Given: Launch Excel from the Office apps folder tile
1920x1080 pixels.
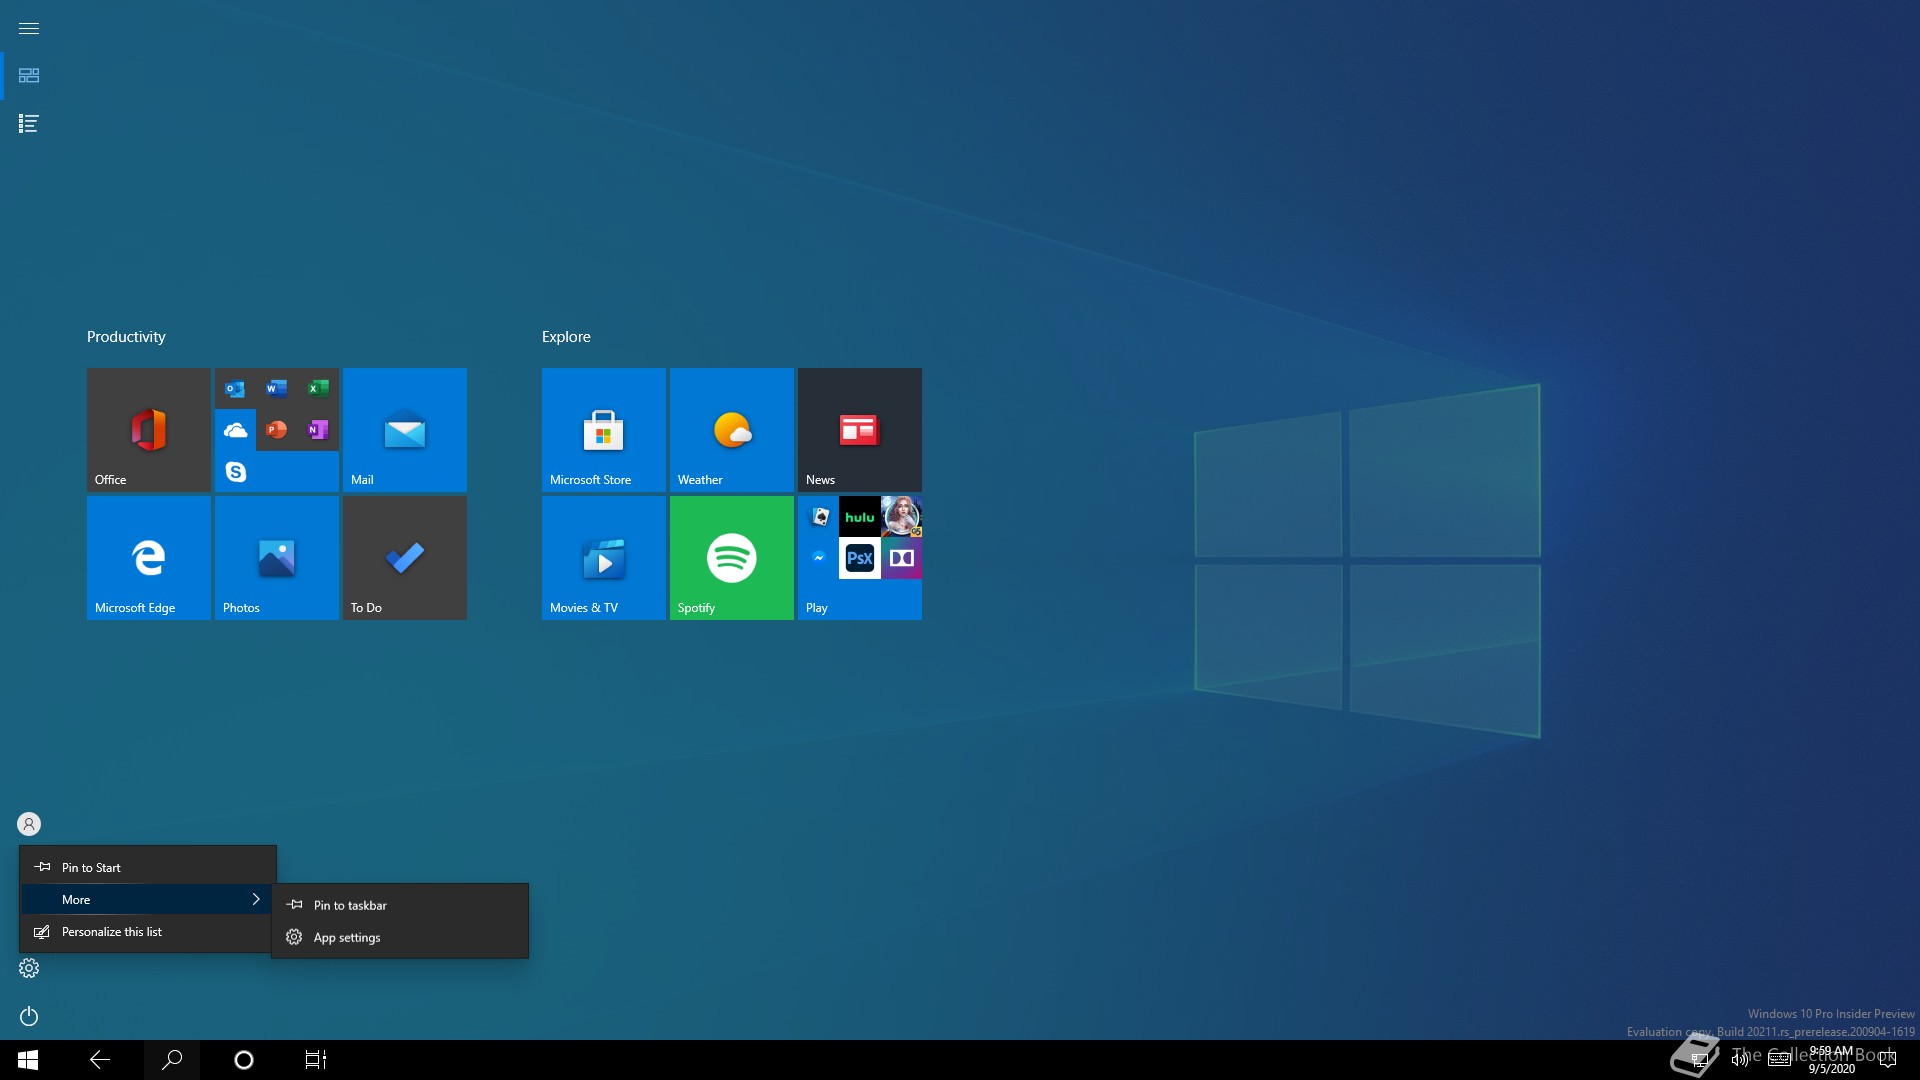Looking at the screenshot, I should tap(318, 388).
